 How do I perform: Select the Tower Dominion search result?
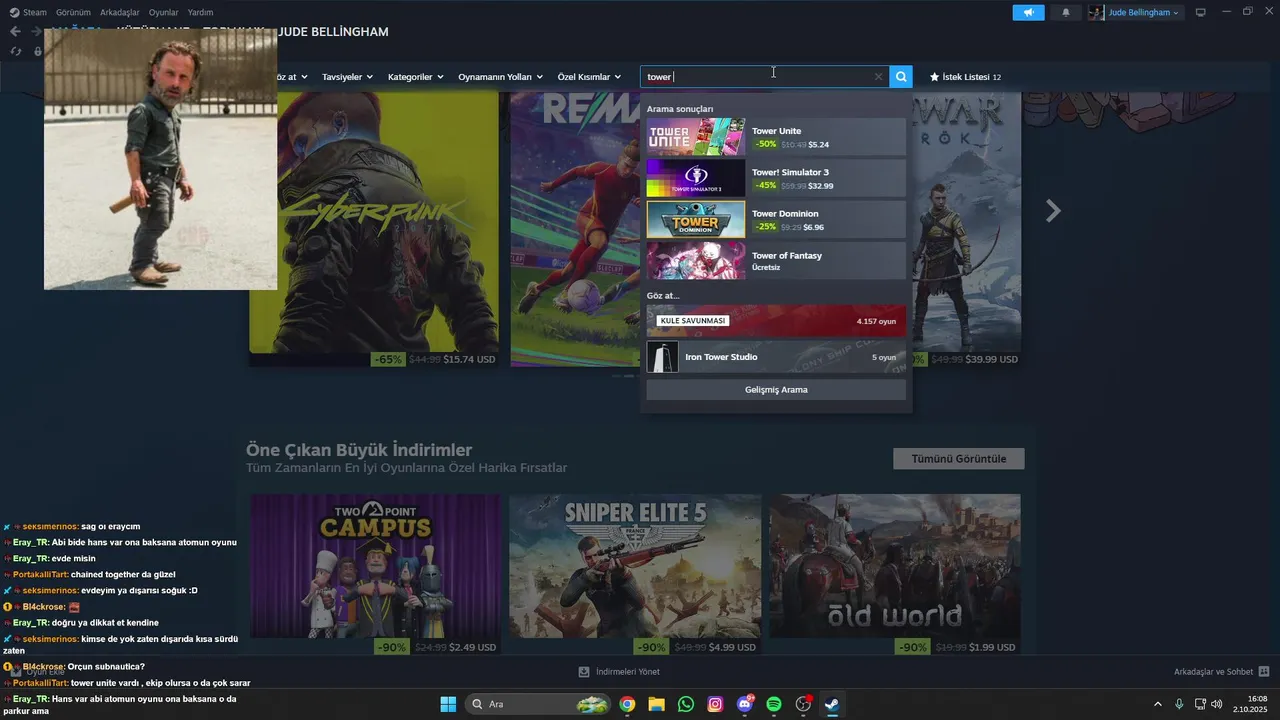point(776,220)
